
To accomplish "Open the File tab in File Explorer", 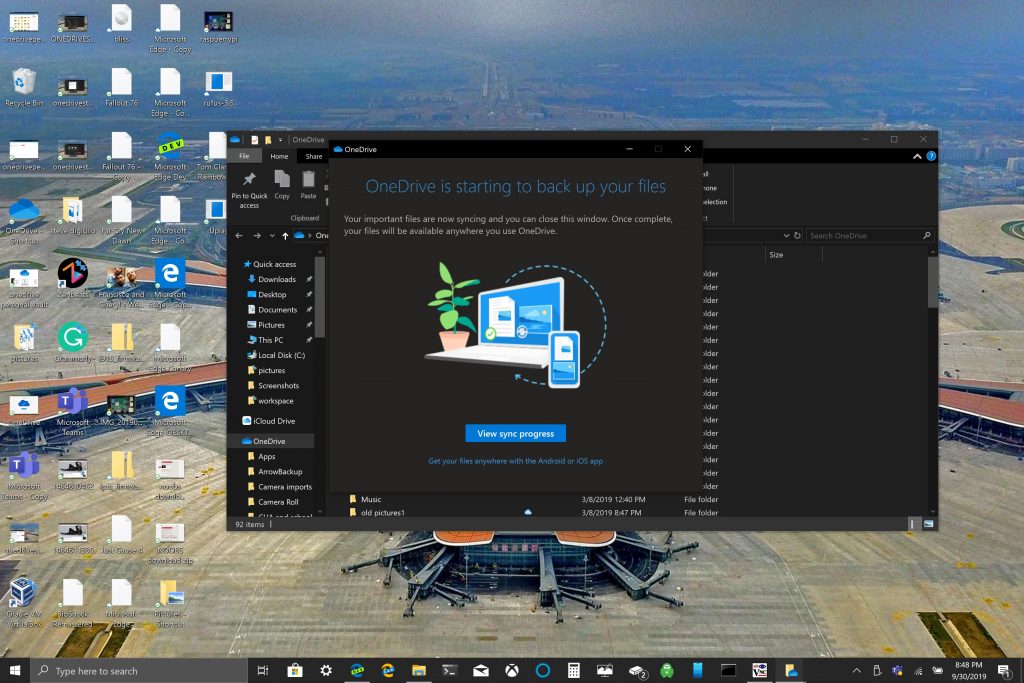I will click(x=244, y=156).
